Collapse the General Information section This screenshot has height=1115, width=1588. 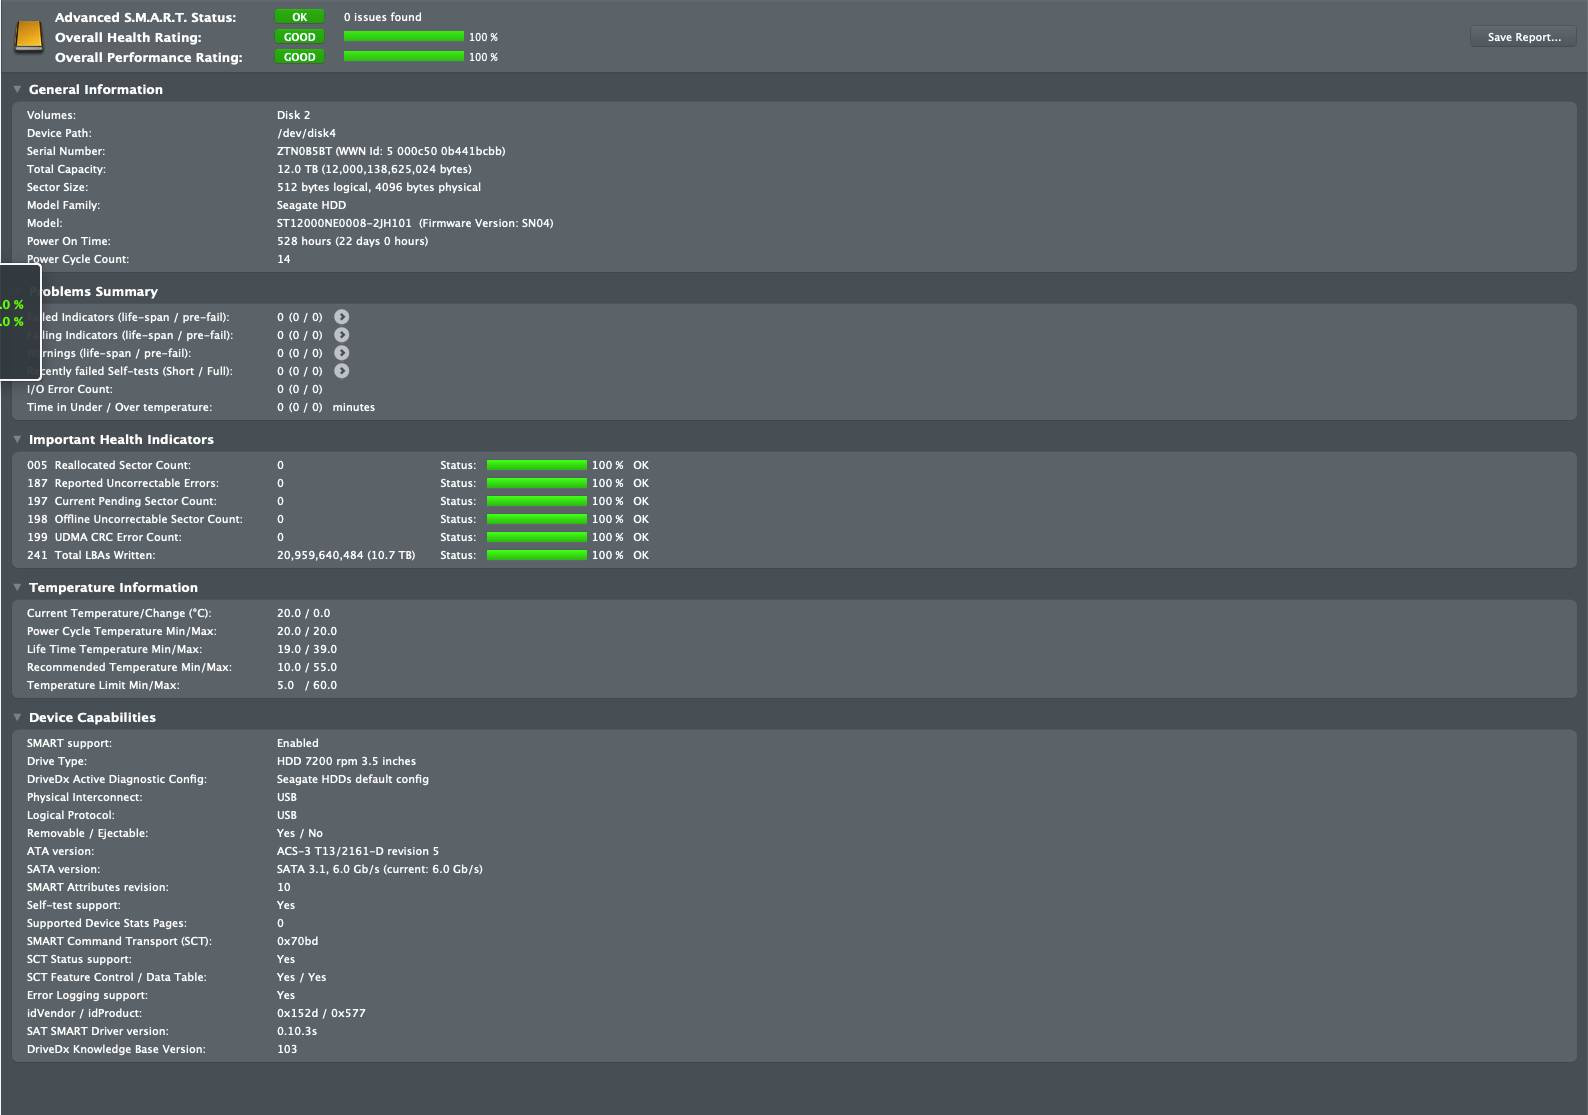point(17,89)
